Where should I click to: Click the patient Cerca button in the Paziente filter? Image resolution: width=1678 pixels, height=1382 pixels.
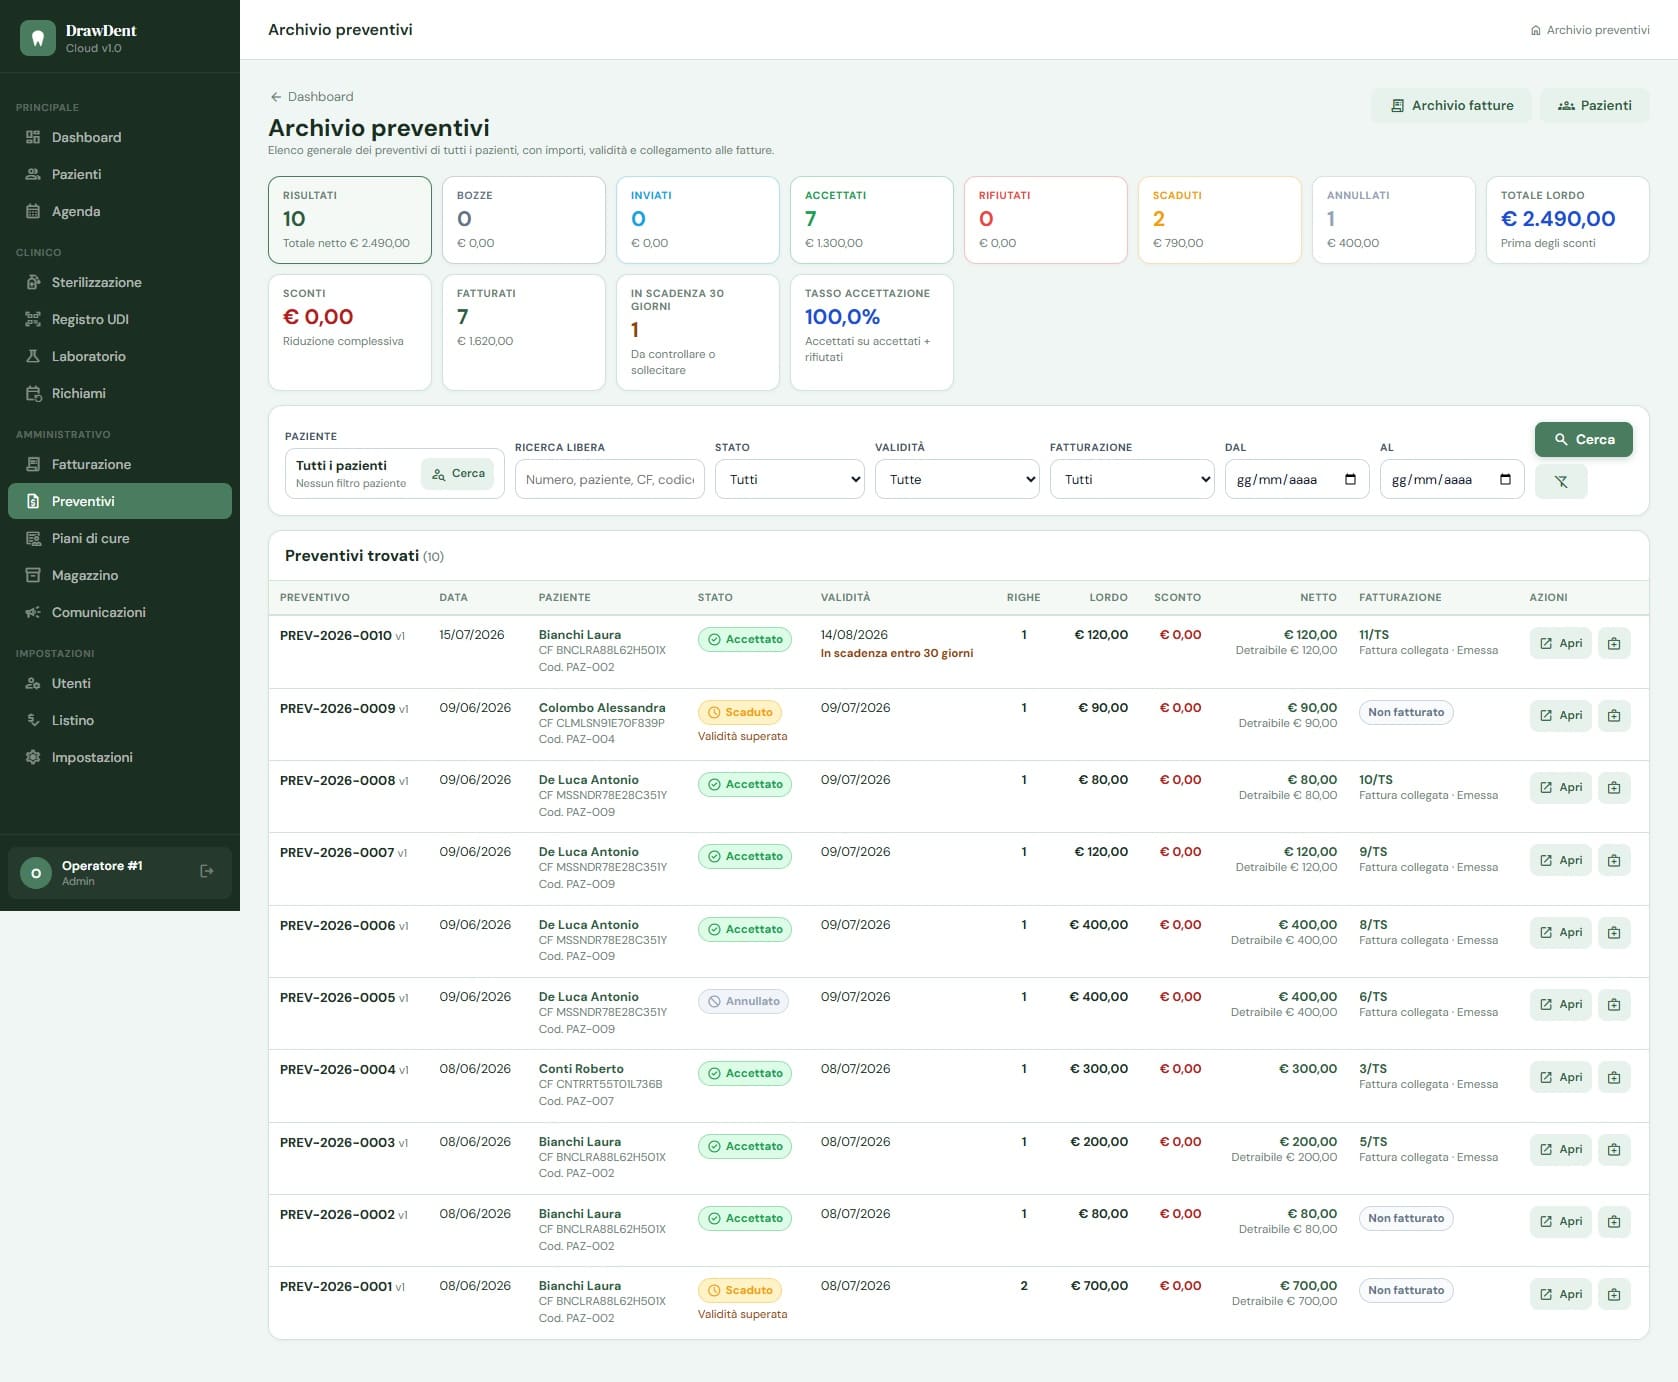pyautogui.click(x=458, y=474)
